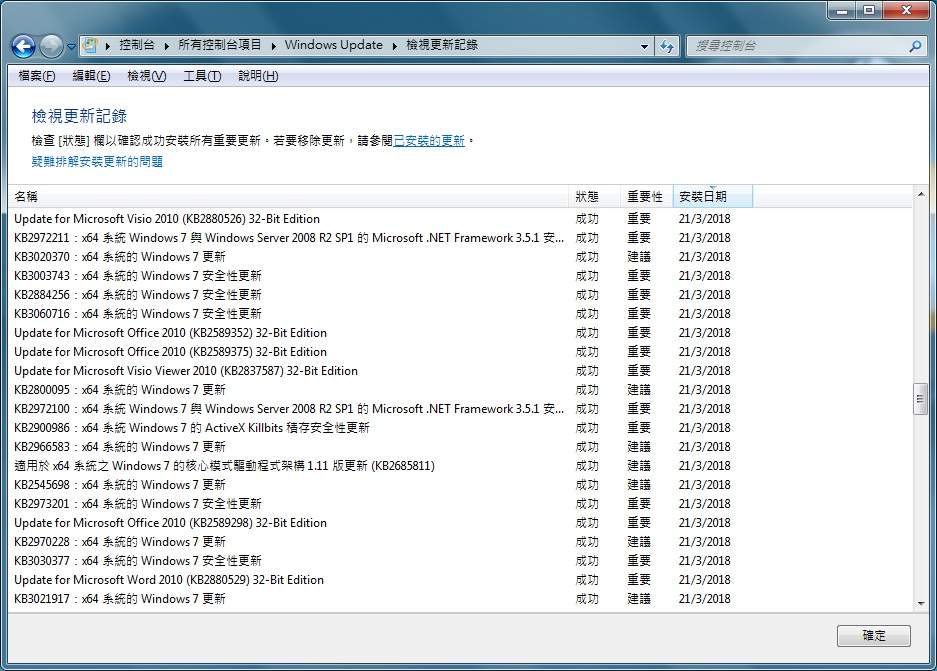
Task: Click 重要 importance in Visio Viewer row
Action: pos(639,371)
